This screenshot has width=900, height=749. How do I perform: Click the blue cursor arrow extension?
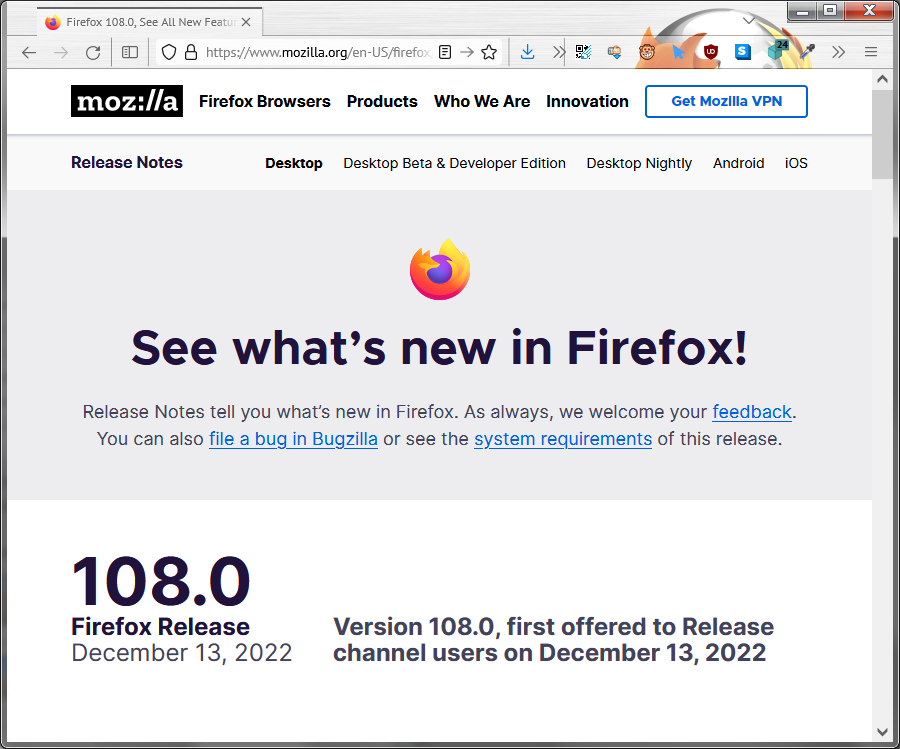pyautogui.click(x=678, y=53)
